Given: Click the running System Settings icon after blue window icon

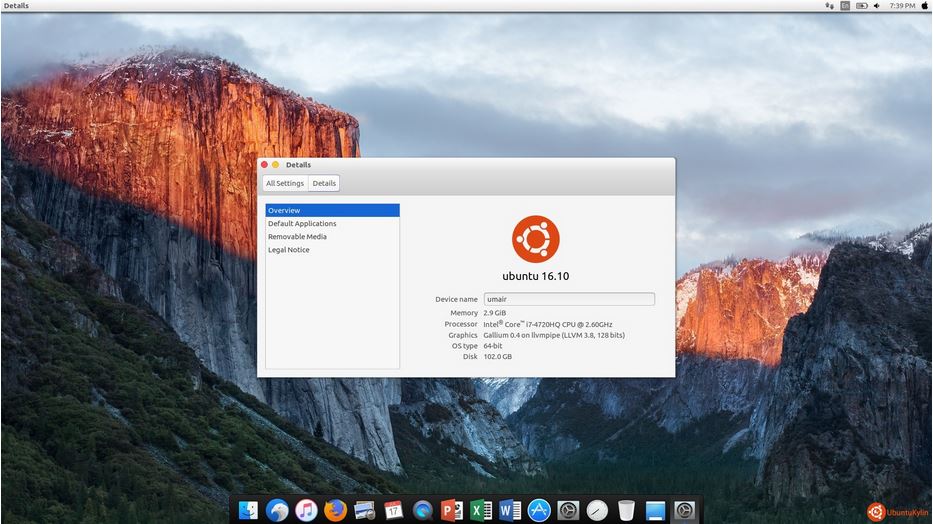Looking at the screenshot, I should (x=684, y=510).
